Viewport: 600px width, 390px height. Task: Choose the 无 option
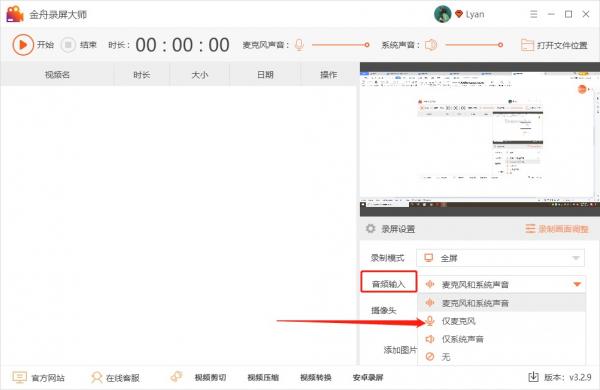click(x=502, y=357)
